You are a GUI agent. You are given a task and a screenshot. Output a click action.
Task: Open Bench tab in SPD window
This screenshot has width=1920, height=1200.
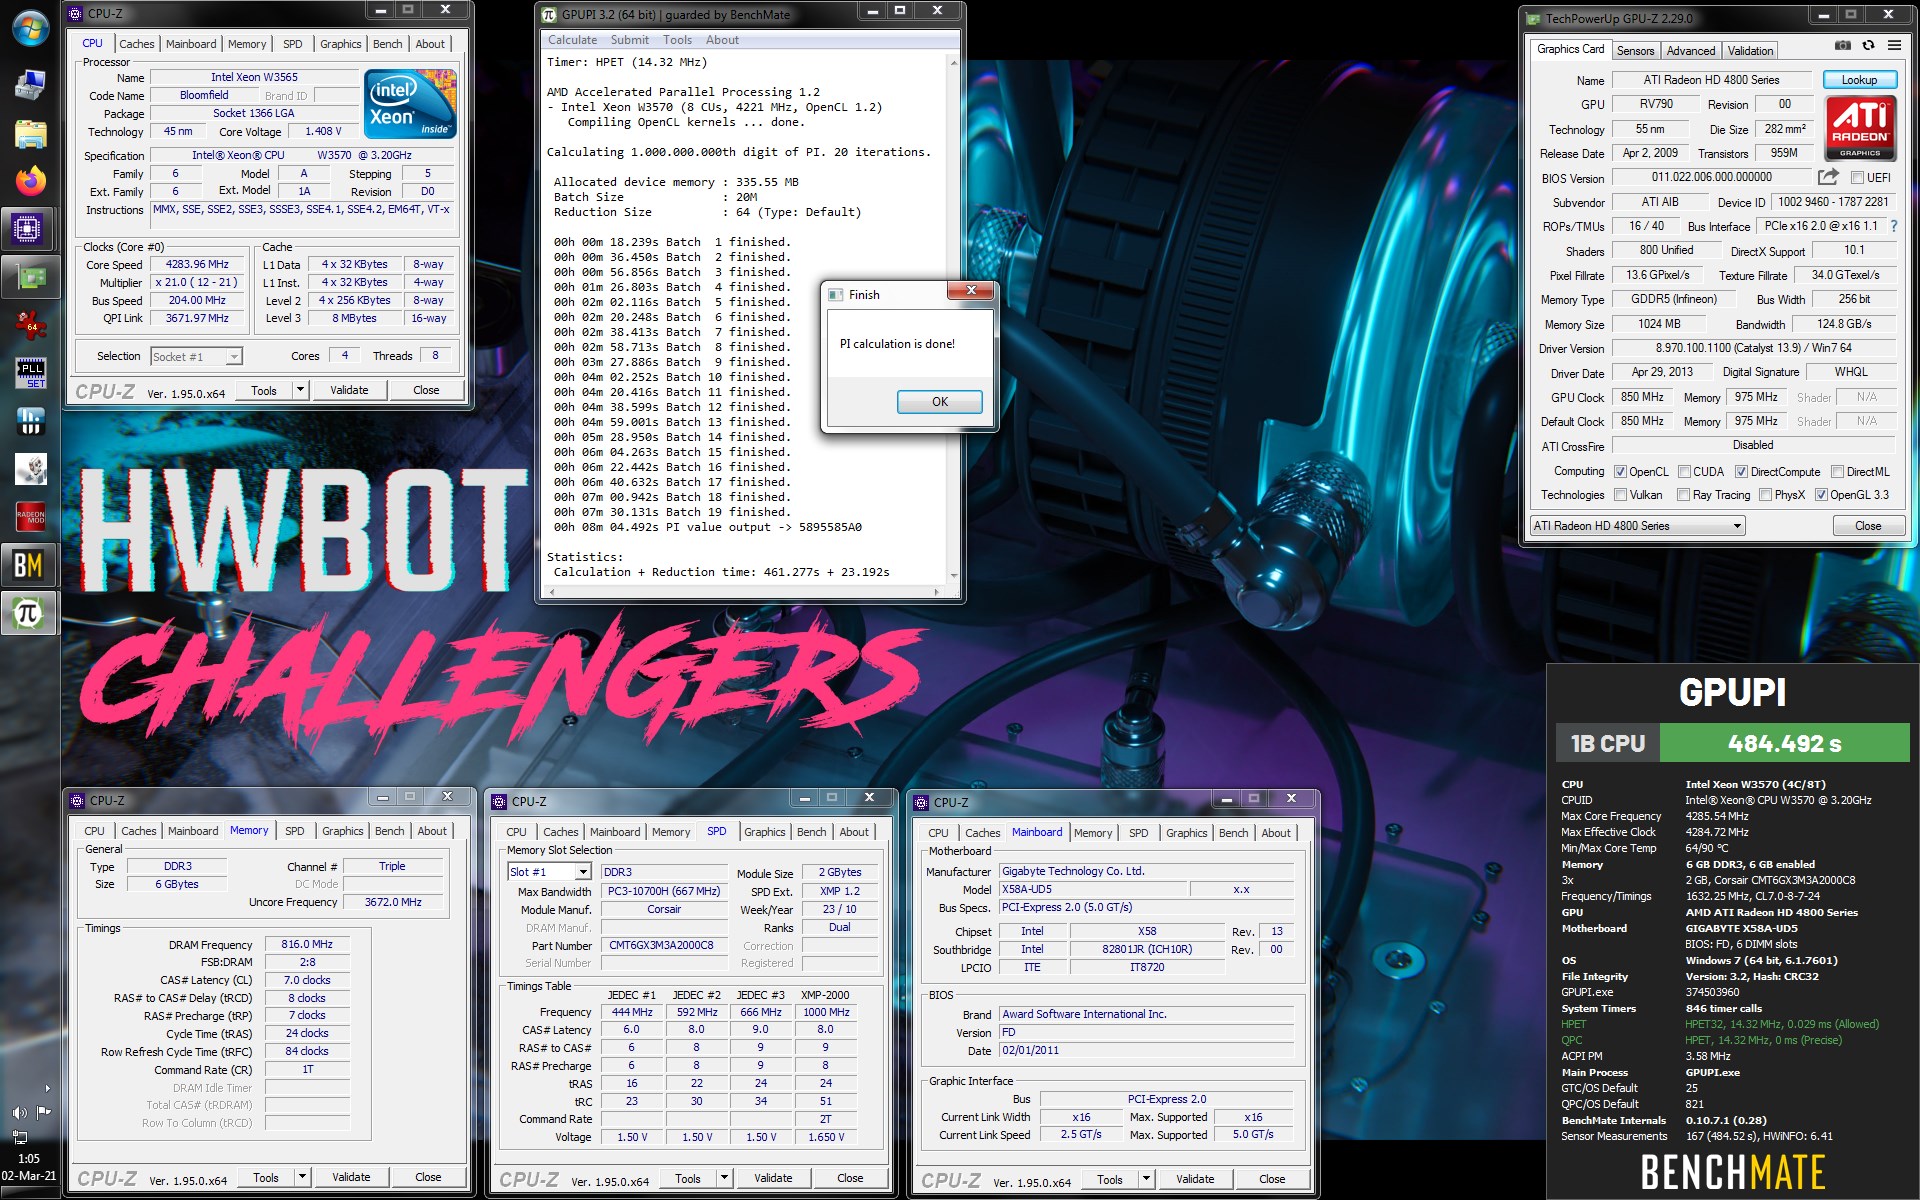pos(811,832)
